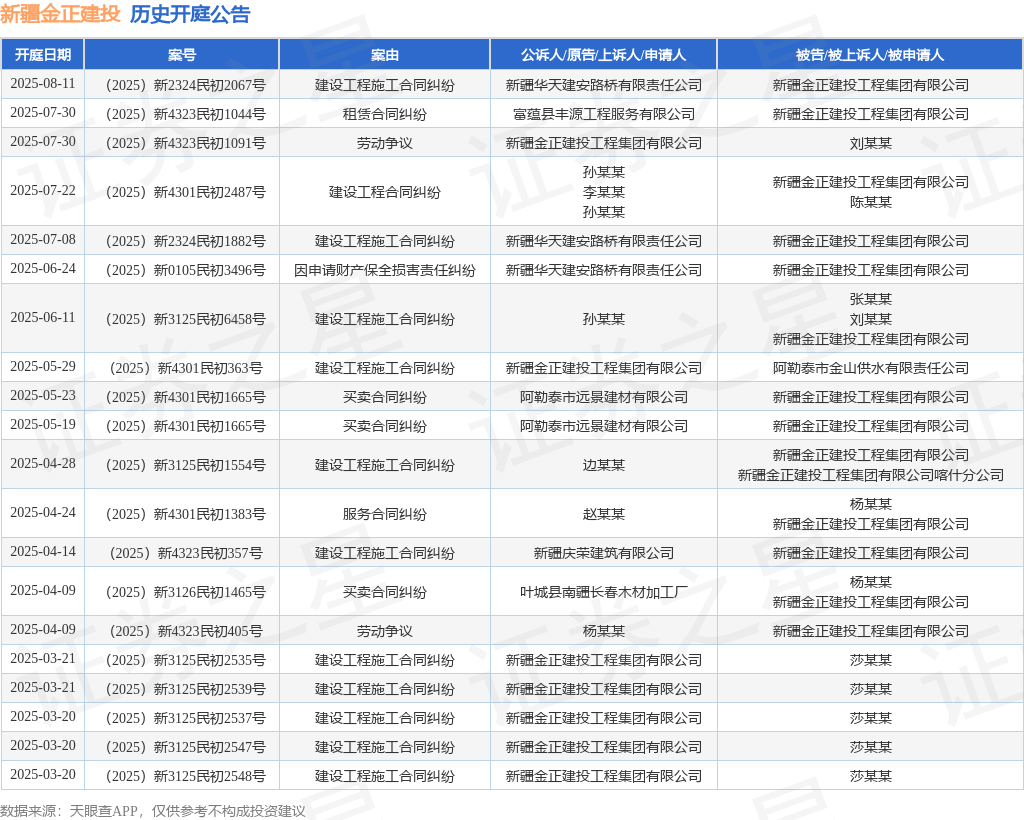This screenshot has width=1024, height=820.
Task: Click the 被告/被上诉人/被申请人 column header
Action: [x=870, y=55]
